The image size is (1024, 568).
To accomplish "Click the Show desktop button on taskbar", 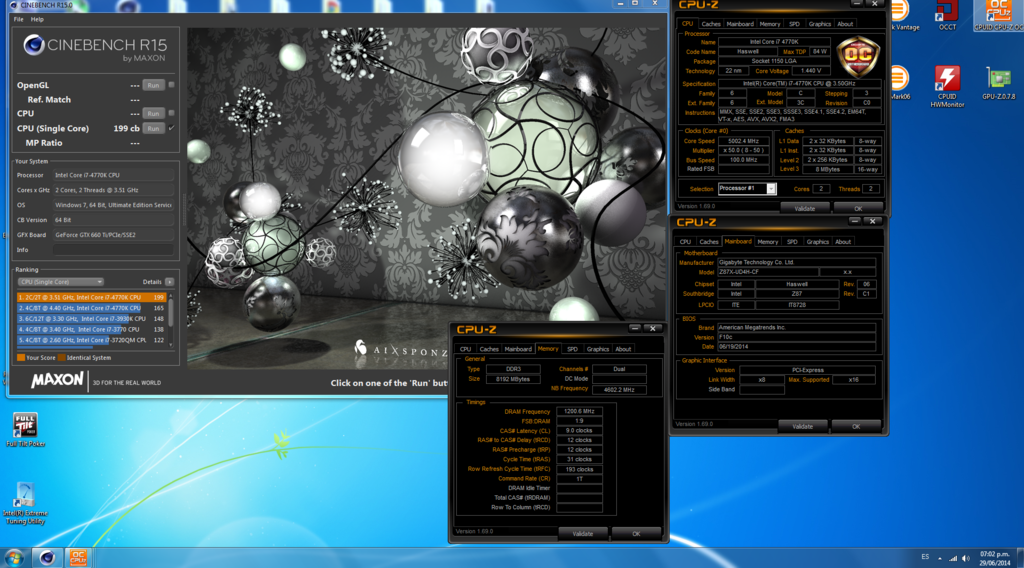I will coord(1020,558).
